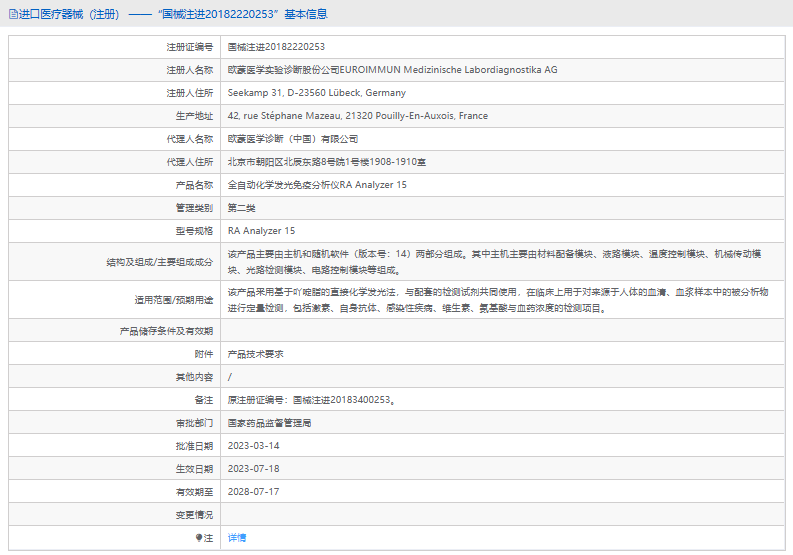This screenshot has width=793, height=555.
Task: Click the Seekamp 31 Lübeck address text
Action: pos(316,93)
